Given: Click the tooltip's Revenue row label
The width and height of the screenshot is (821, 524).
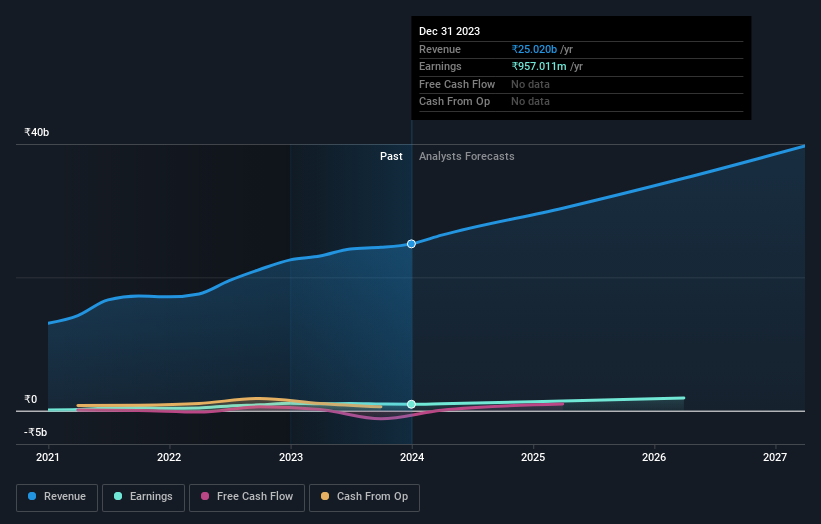Looking at the screenshot, I should 440,49.
